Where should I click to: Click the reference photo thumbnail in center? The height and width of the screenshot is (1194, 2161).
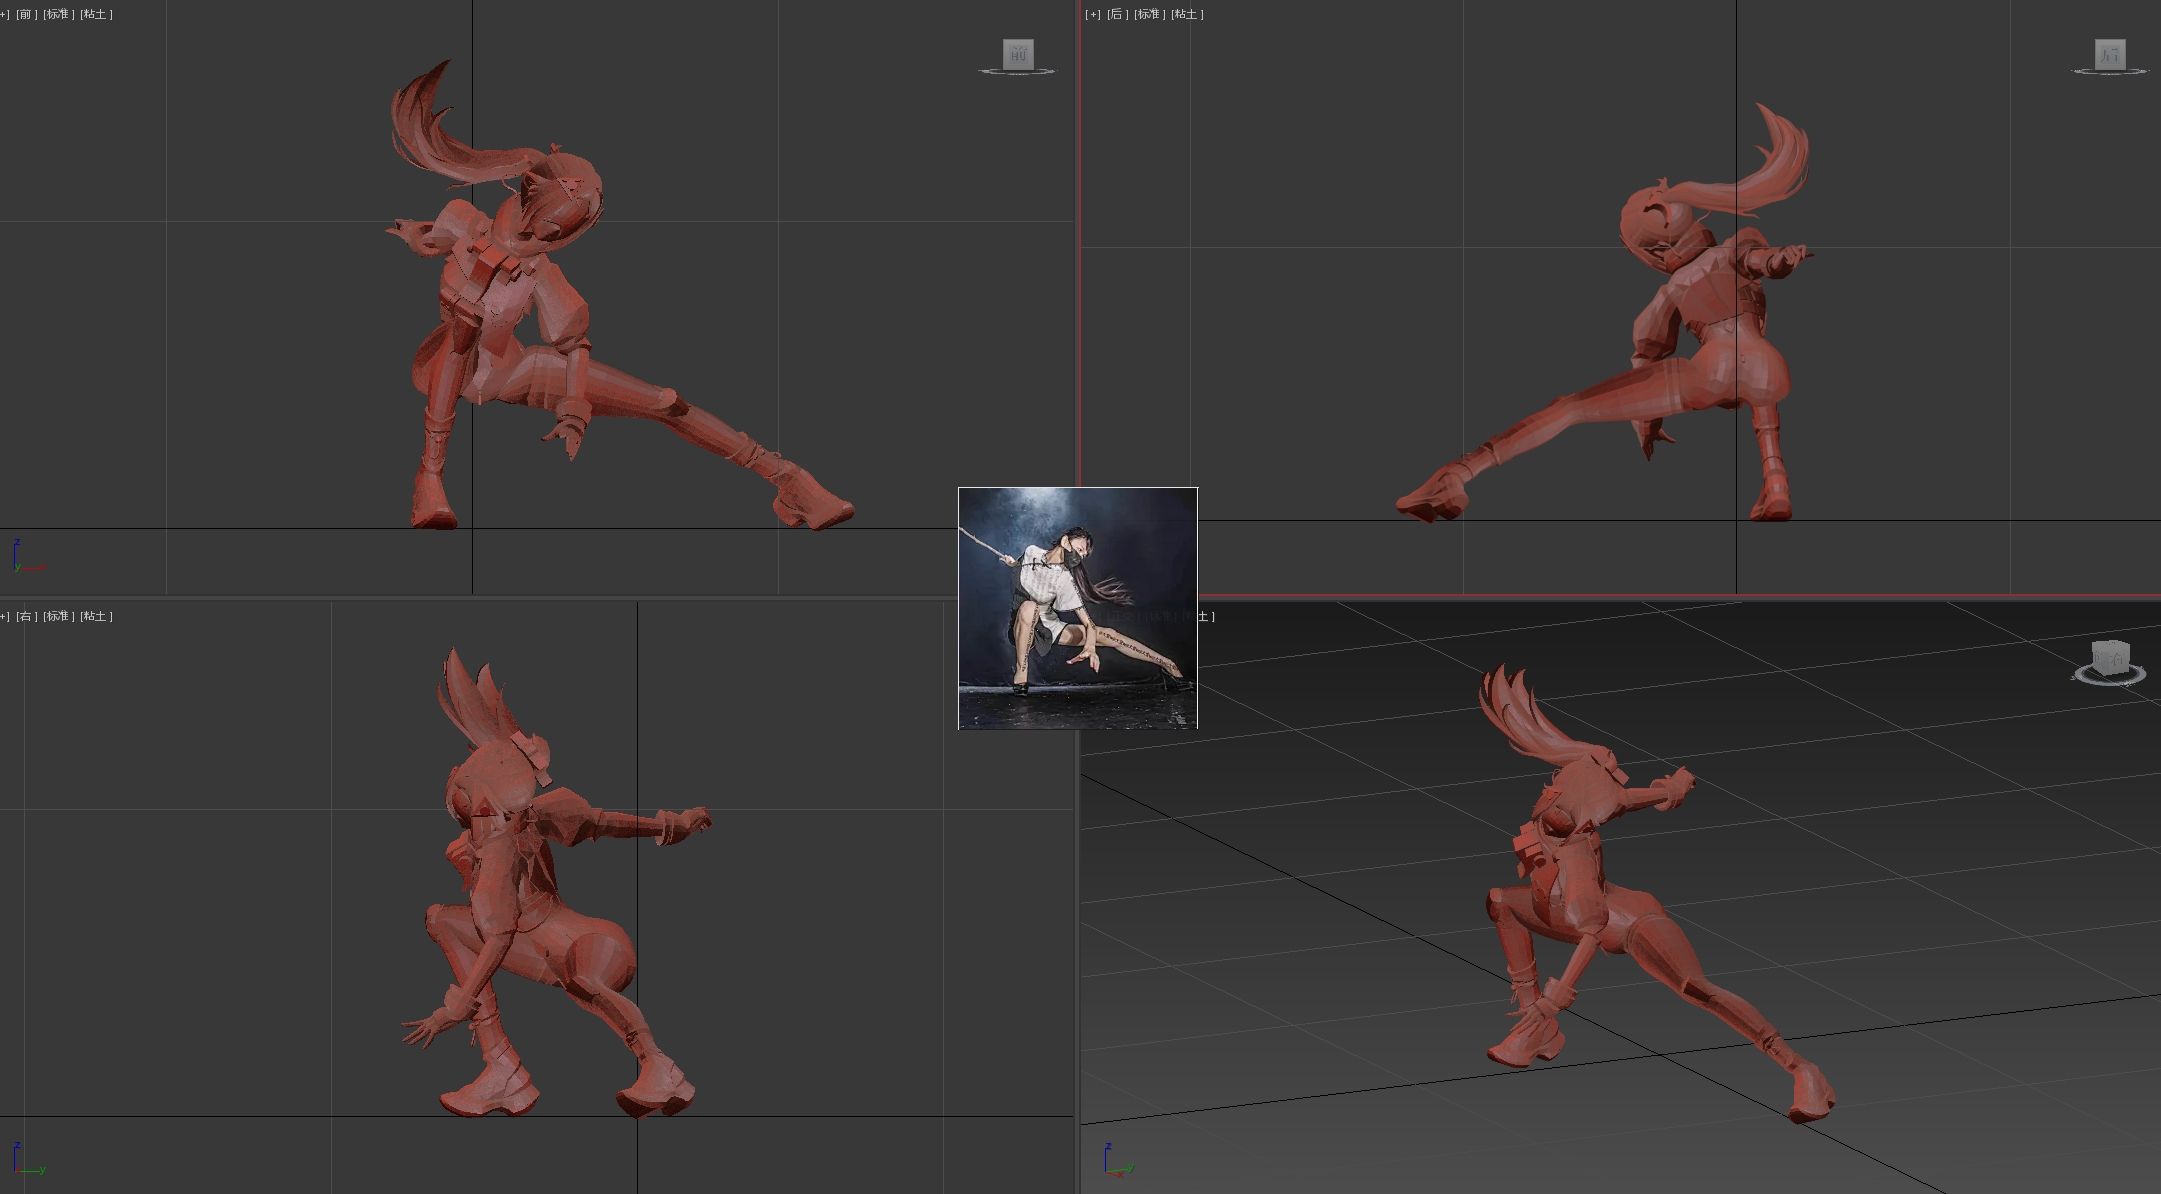point(1077,608)
